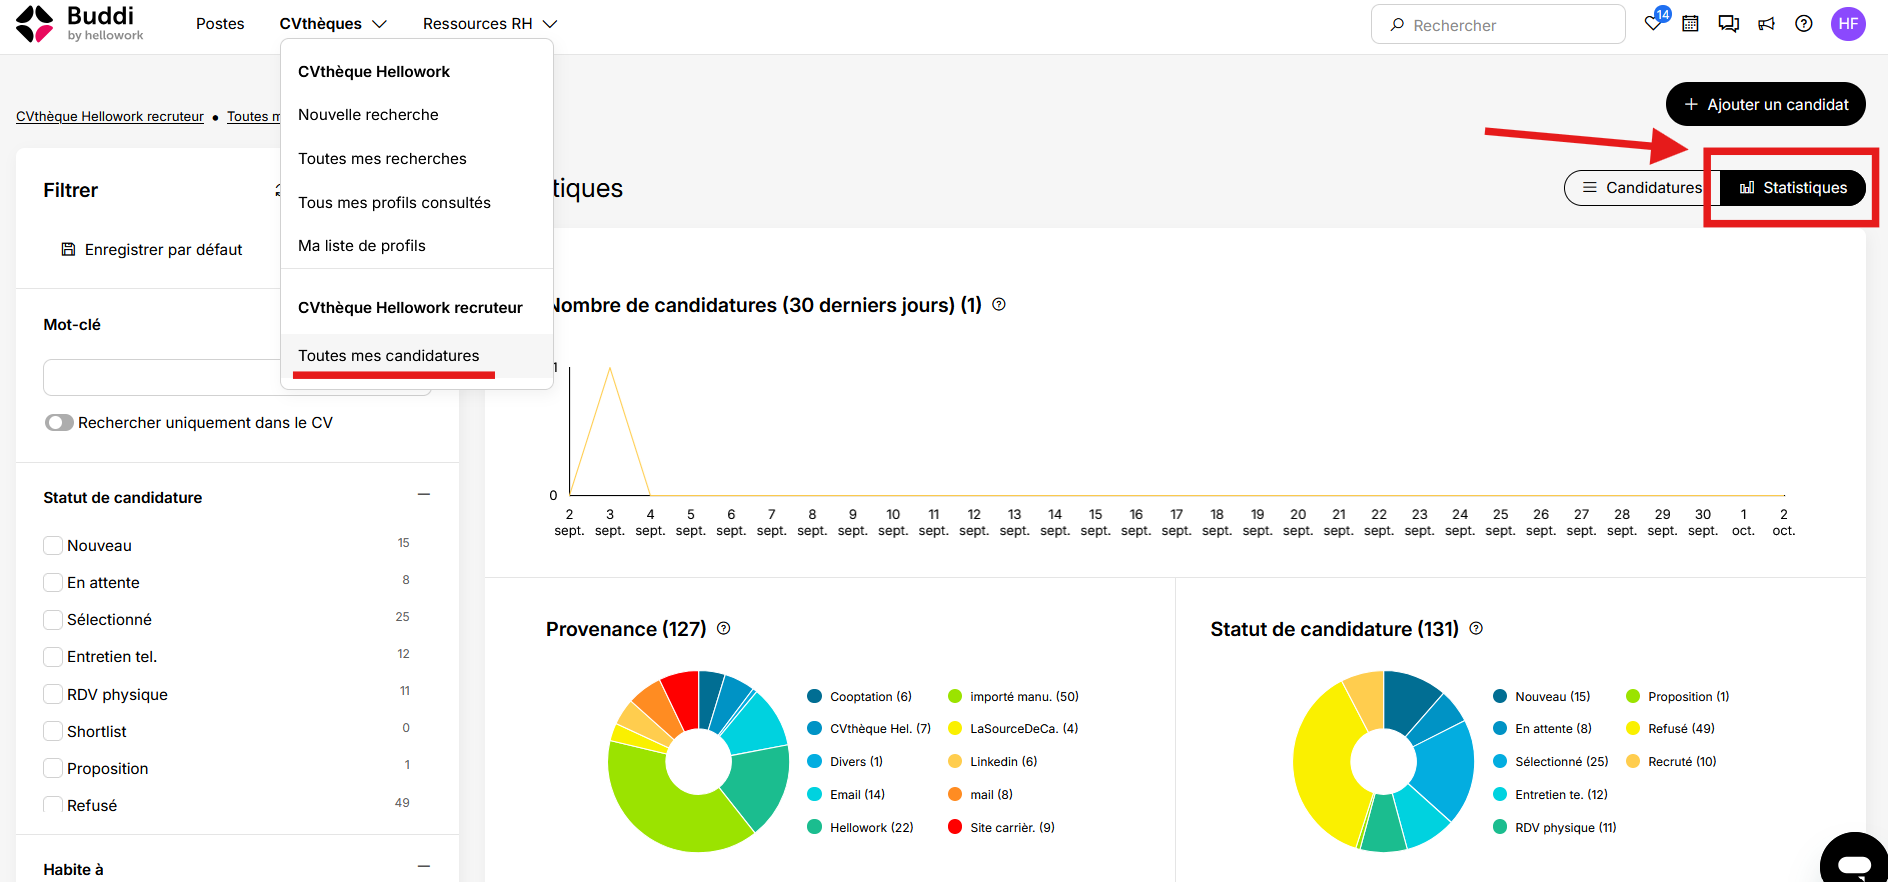The width and height of the screenshot is (1888, 882).
Task: Check the Sélectionné status checkbox
Action: (53, 620)
